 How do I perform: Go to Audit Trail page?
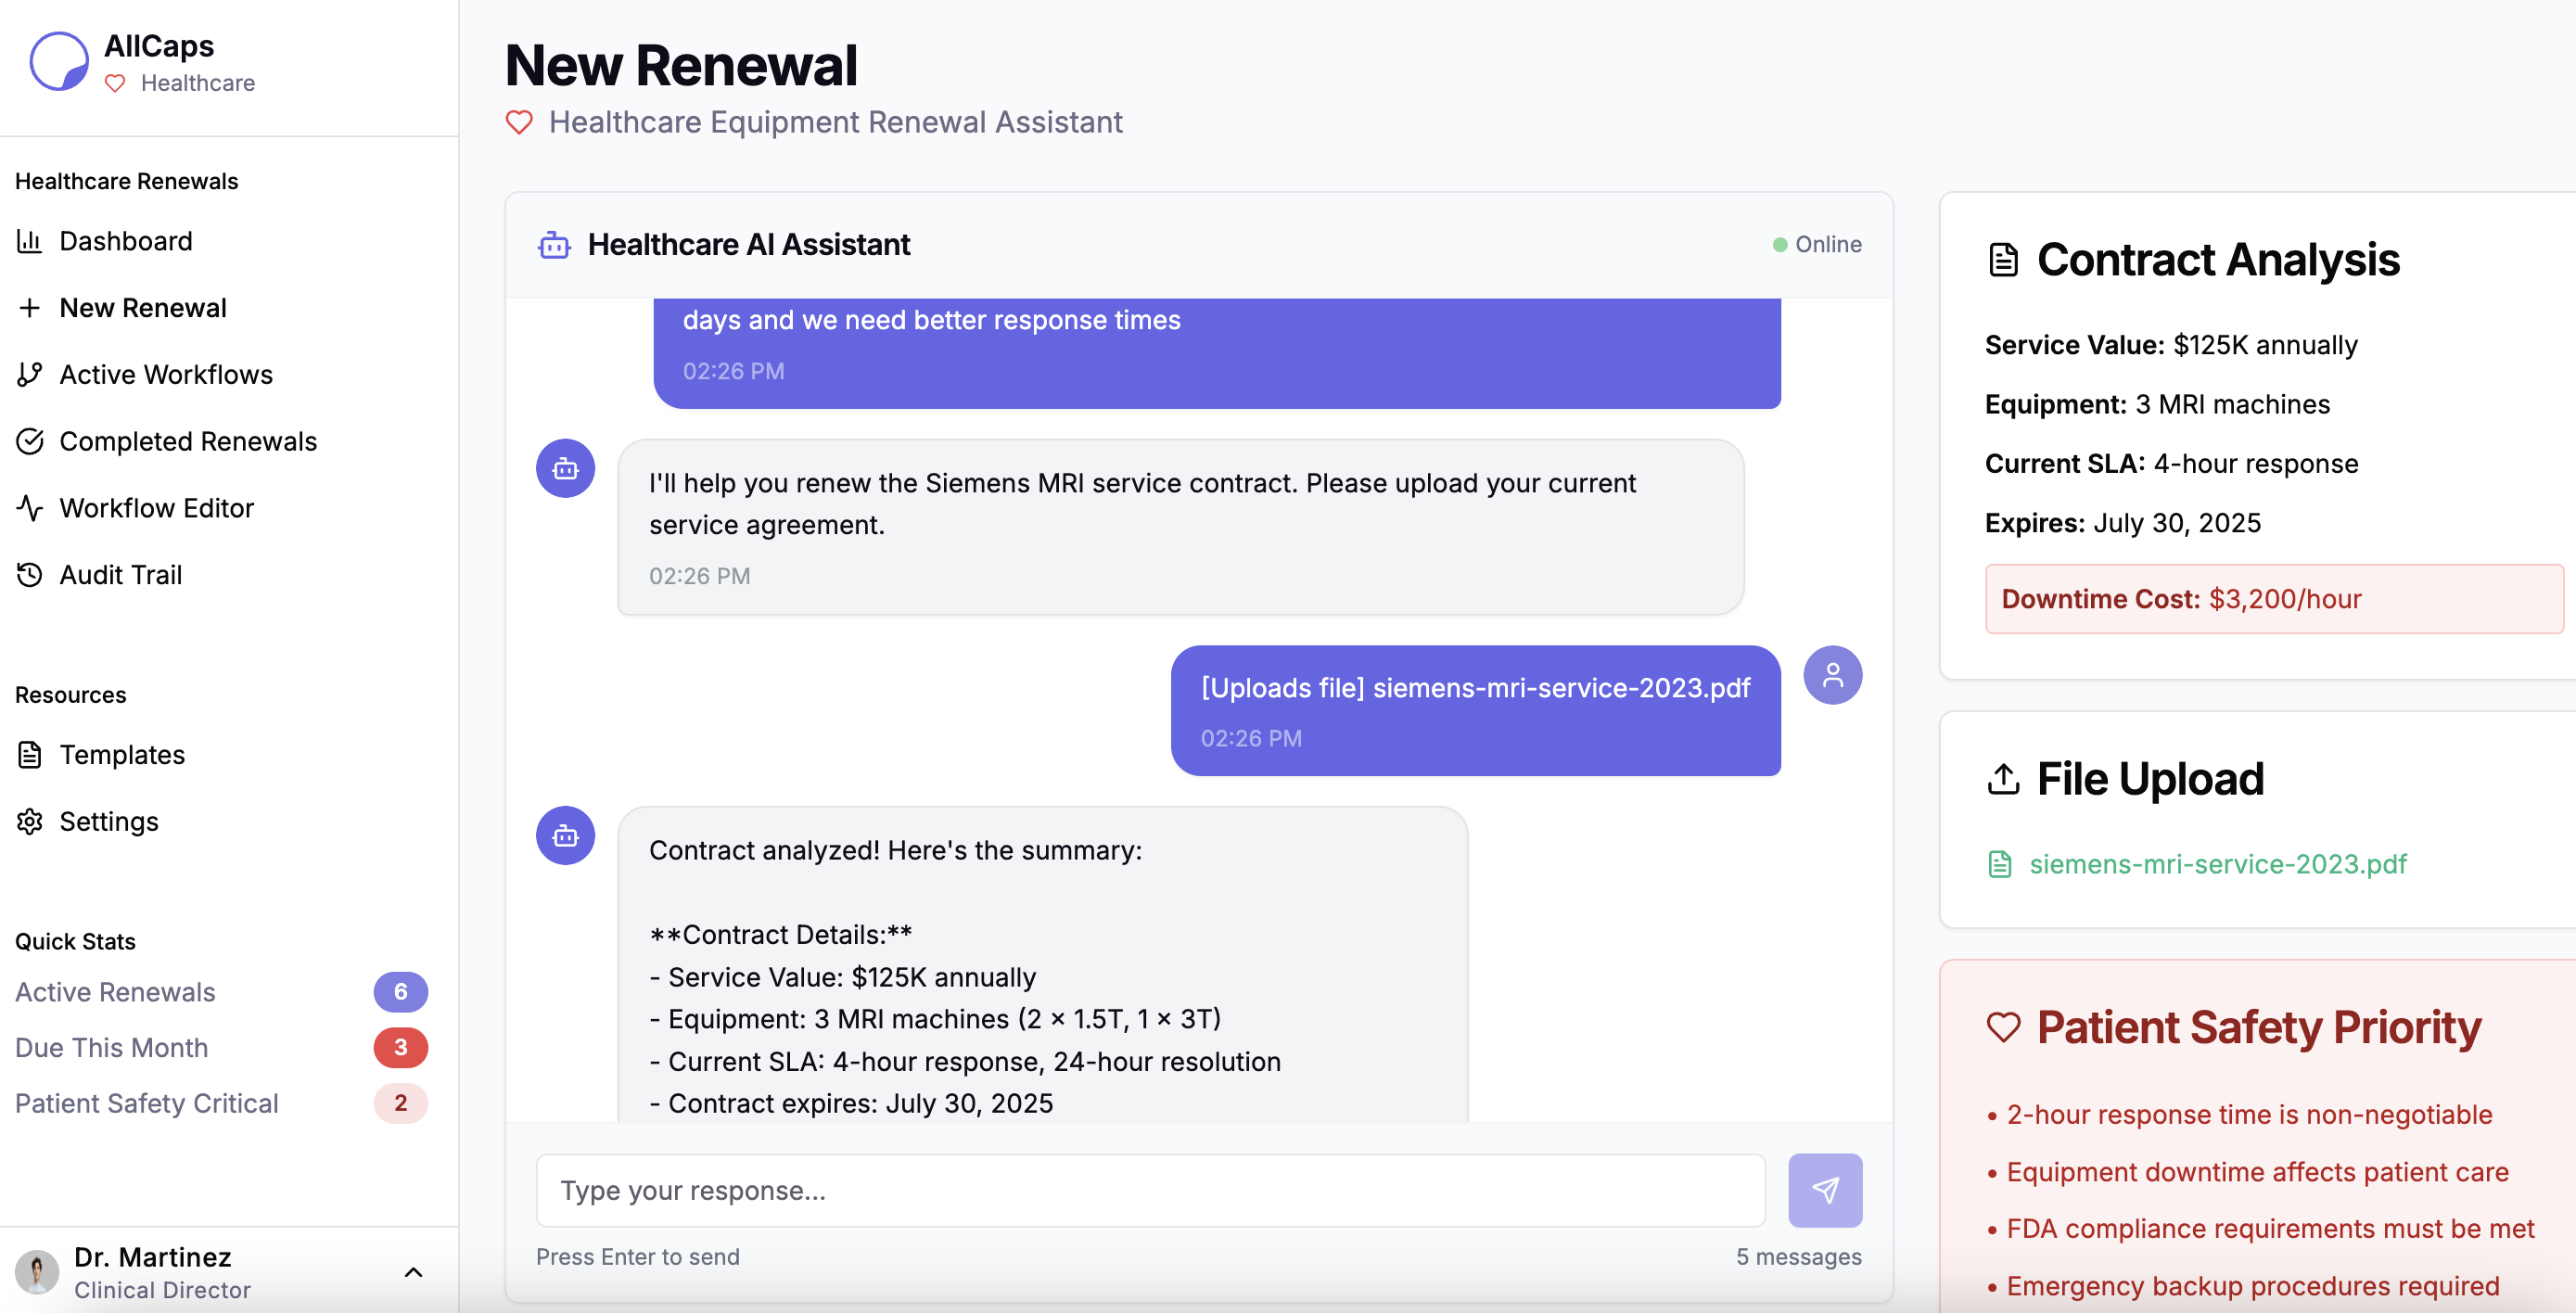click(120, 574)
